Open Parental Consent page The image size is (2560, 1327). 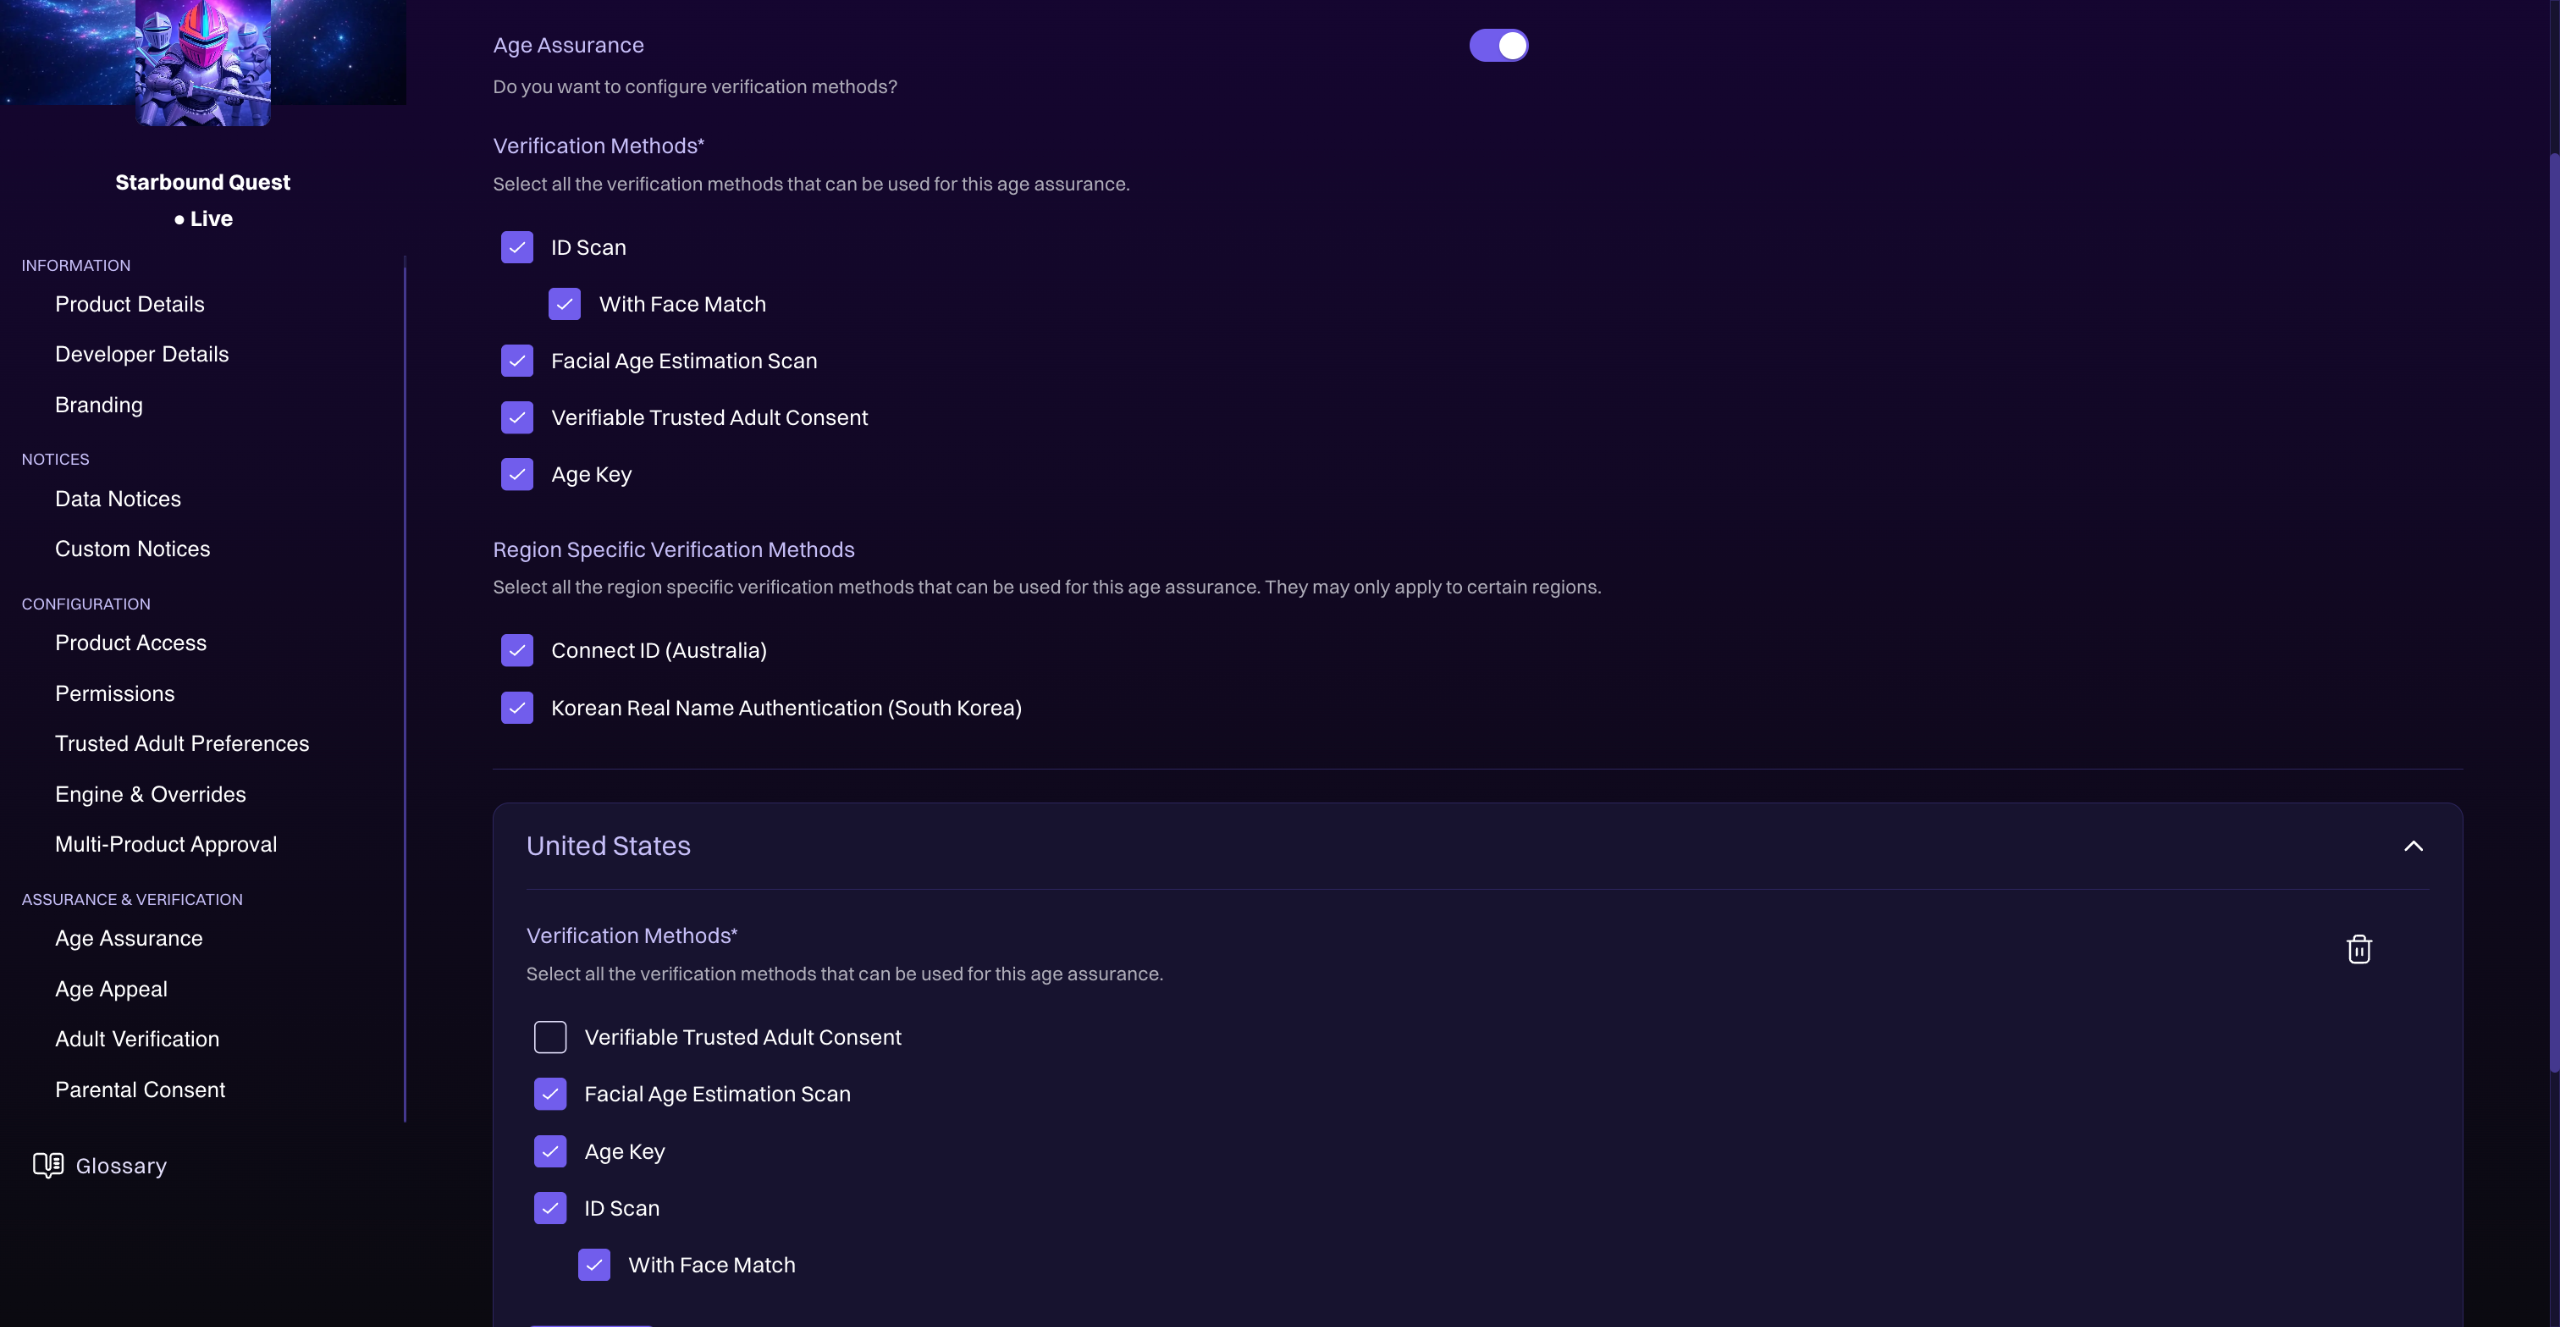[139, 1090]
